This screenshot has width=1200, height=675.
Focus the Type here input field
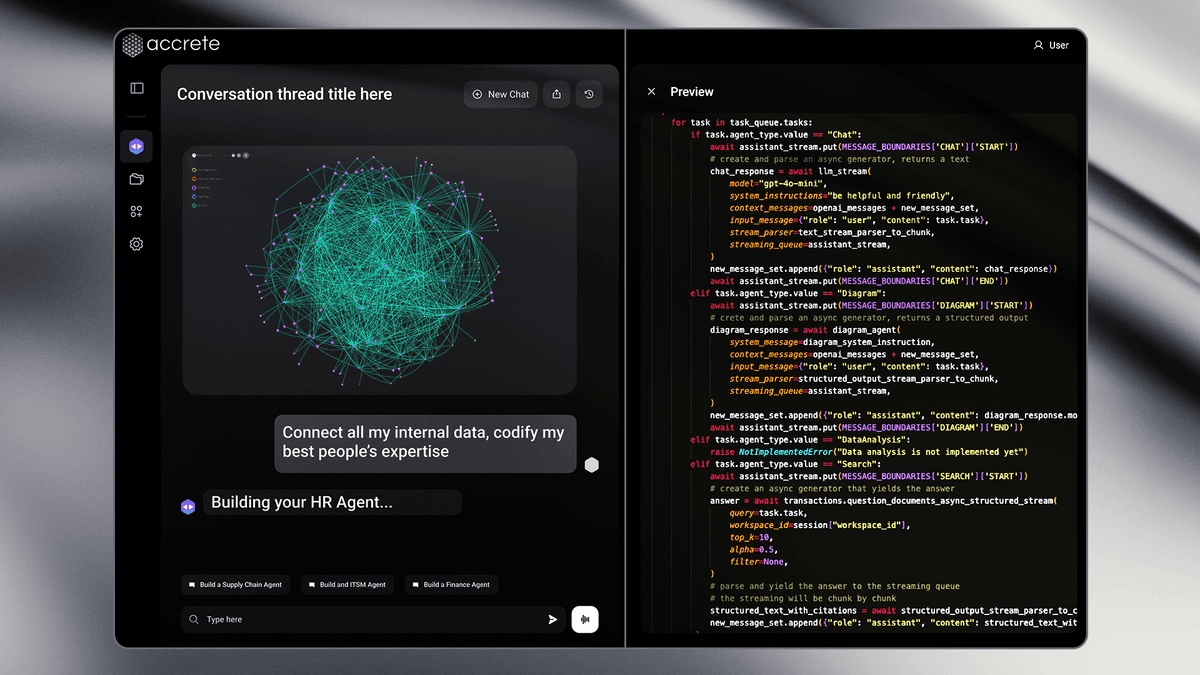click(373, 619)
